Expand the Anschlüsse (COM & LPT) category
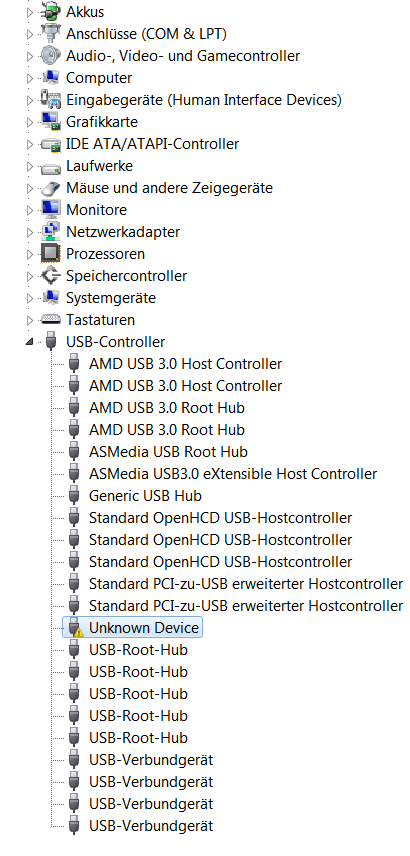This screenshot has width=410, height=856. pos(30,34)
